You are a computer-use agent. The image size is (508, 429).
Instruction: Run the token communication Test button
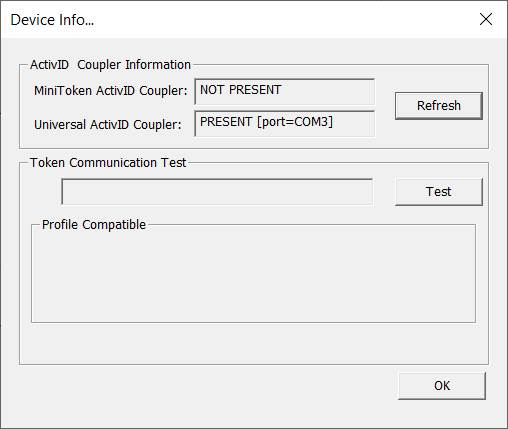(x=439, y=192)
